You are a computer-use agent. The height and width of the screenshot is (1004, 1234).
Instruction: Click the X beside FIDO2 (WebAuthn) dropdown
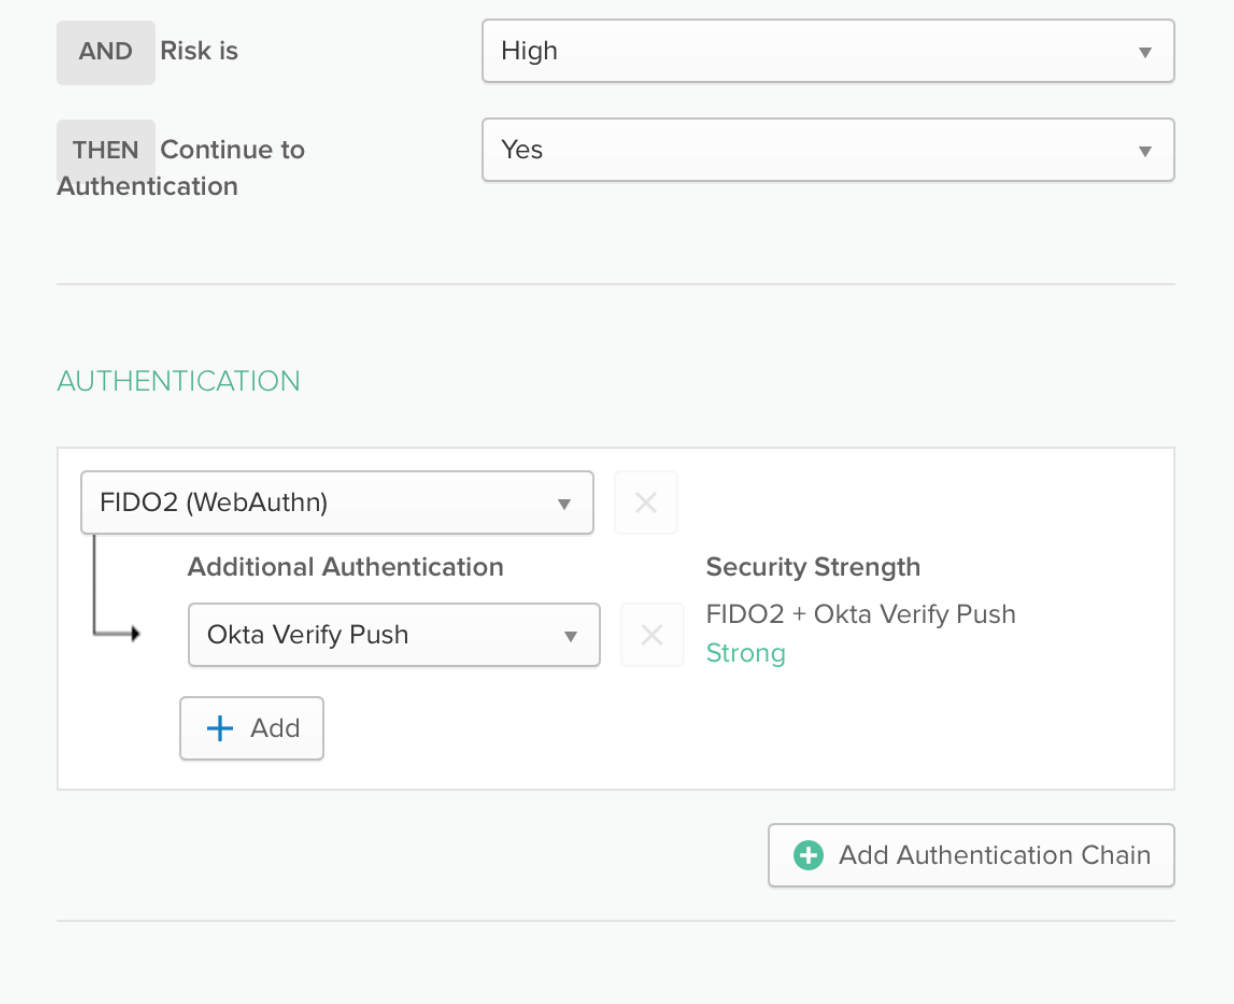click(x=646, y=503)
